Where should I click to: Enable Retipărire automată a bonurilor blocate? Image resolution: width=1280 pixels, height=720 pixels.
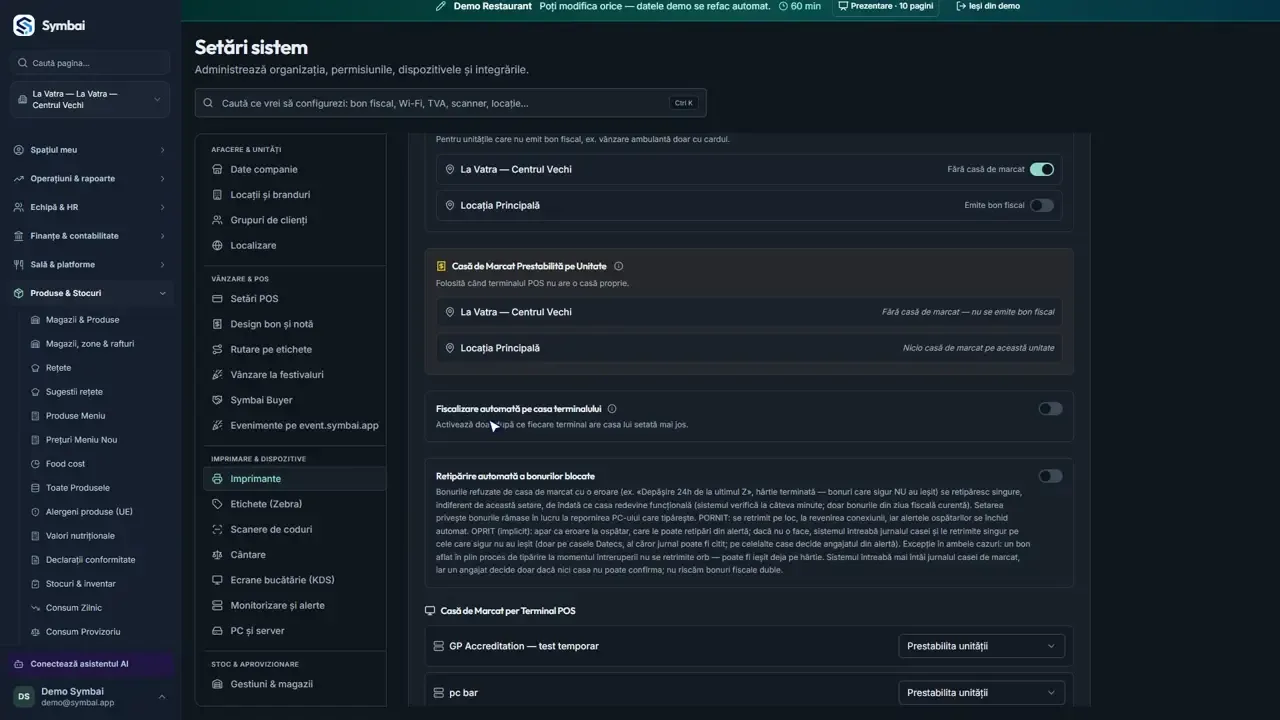pyautogui.click(x=1050, y=476)
